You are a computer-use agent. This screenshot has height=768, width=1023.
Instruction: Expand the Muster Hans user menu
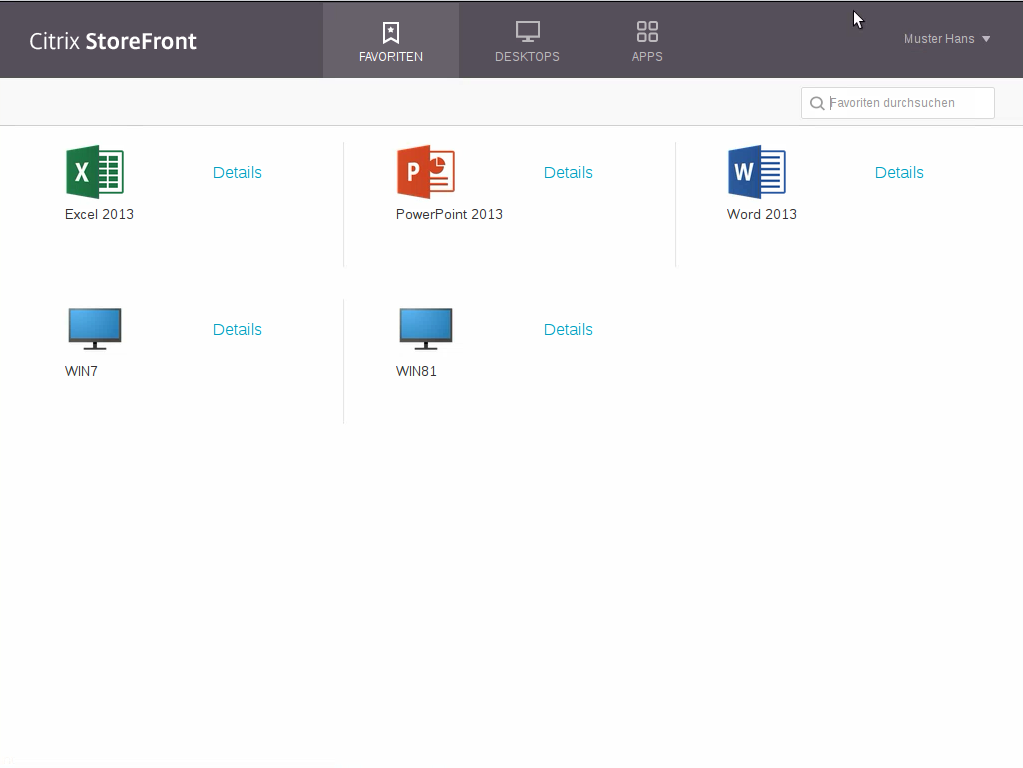click(939, 39)
